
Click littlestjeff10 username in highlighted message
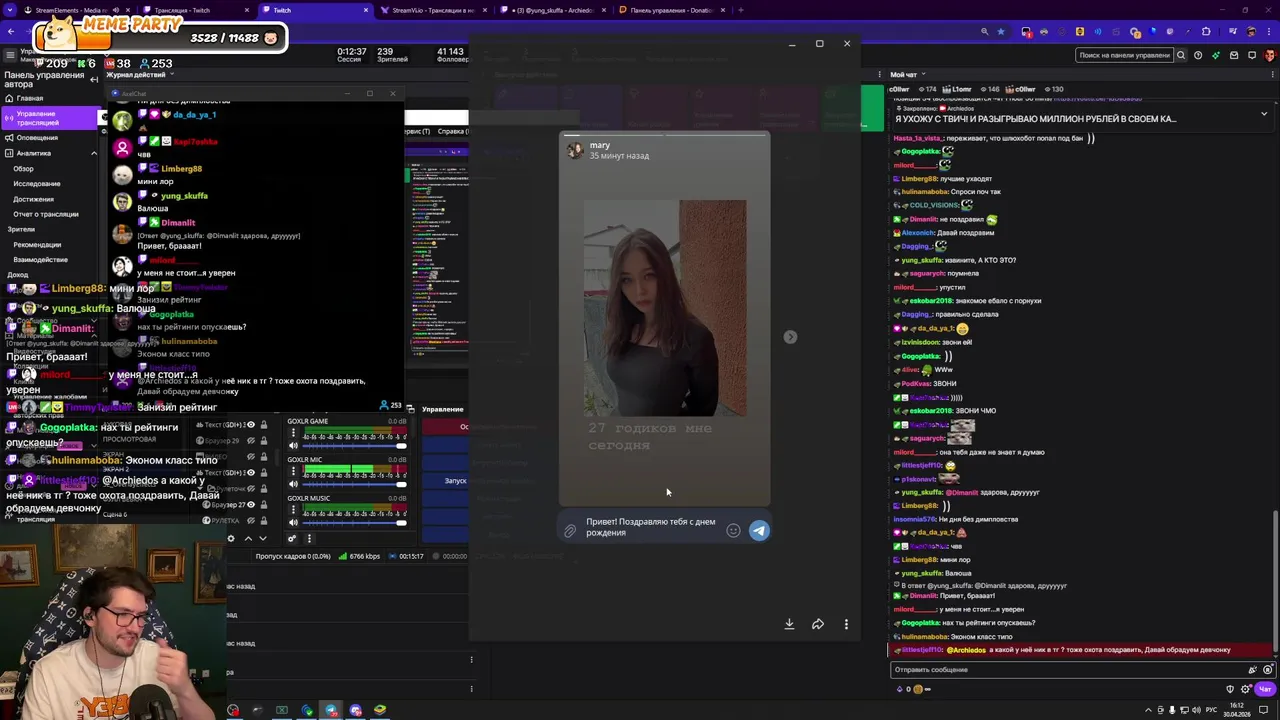click(x=923, y=650)
